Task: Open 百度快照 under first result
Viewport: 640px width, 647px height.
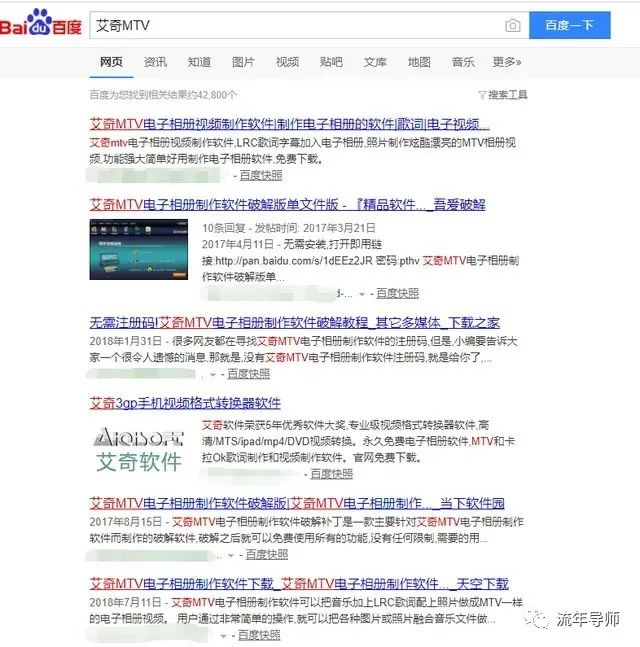Action: click(x=261, y=175)
